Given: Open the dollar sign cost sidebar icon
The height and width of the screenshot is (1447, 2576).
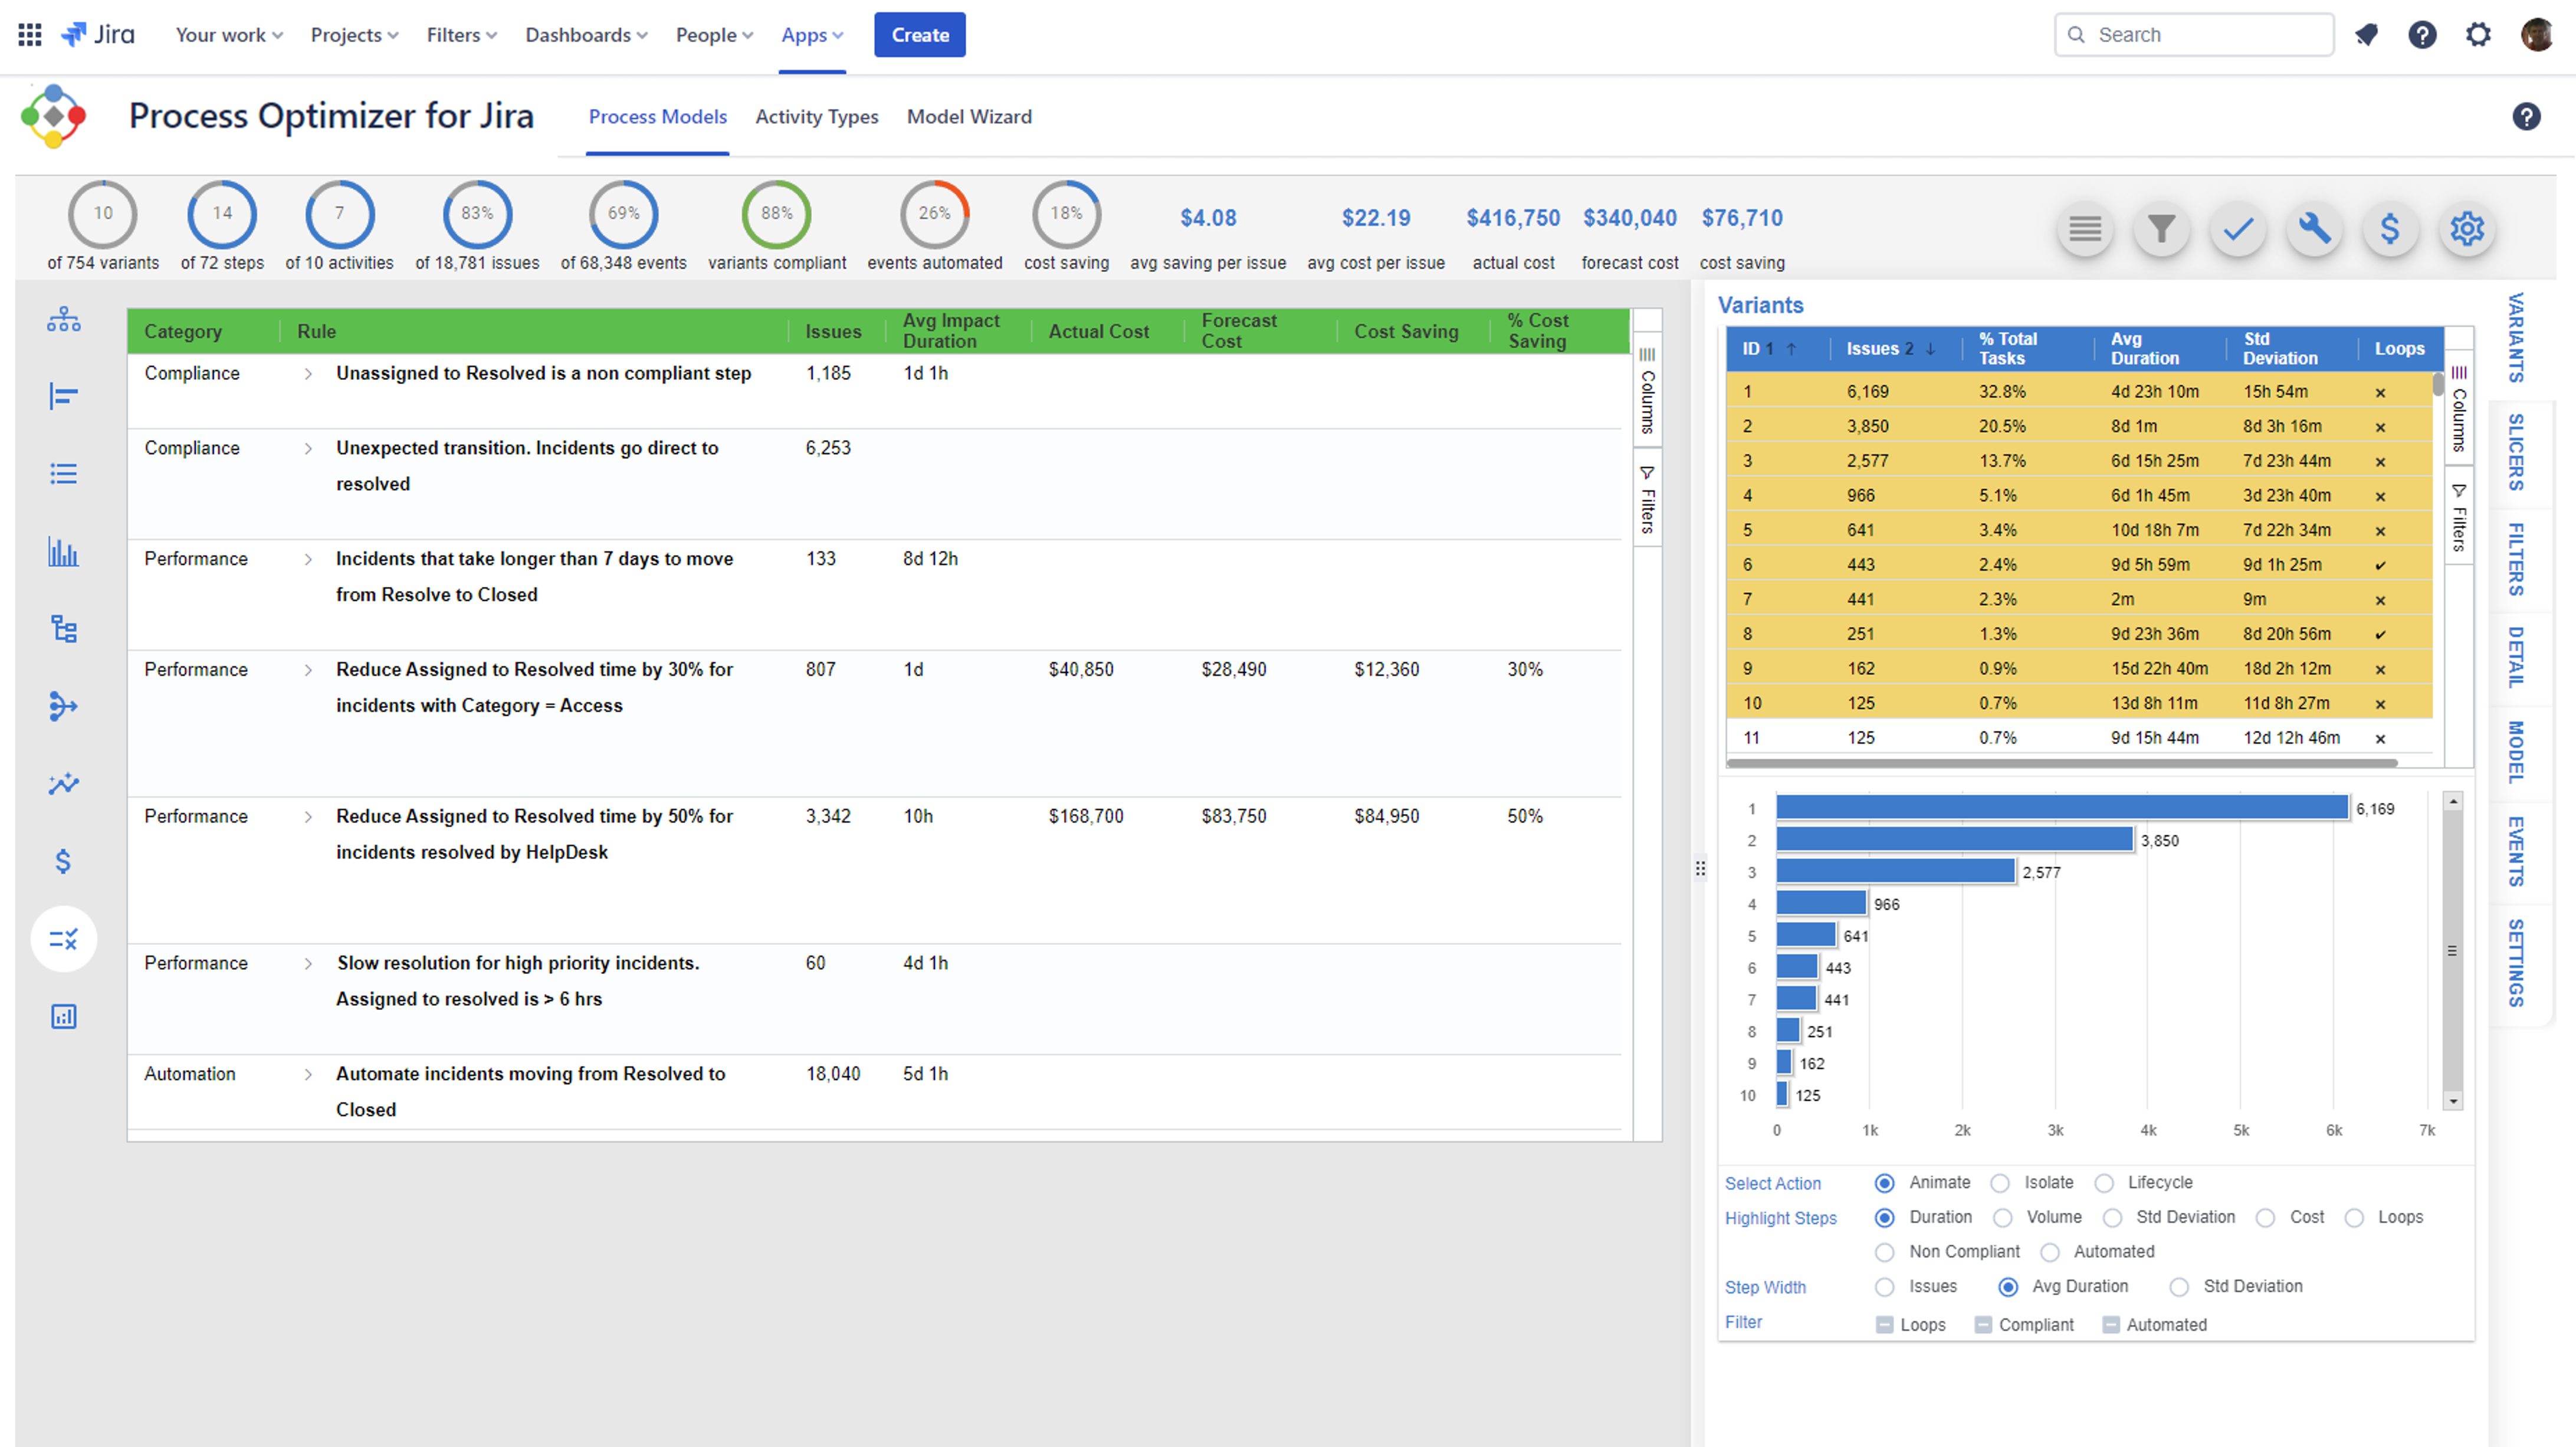Looking at the screenshot, I should point(64,861).
